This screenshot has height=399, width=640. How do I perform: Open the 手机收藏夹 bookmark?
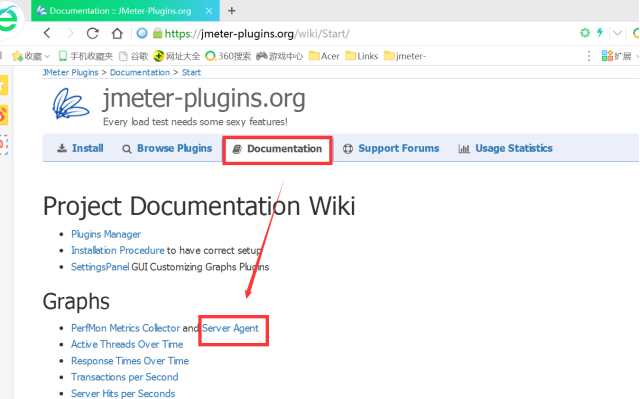pyautogui.click(x=86, y=56)
